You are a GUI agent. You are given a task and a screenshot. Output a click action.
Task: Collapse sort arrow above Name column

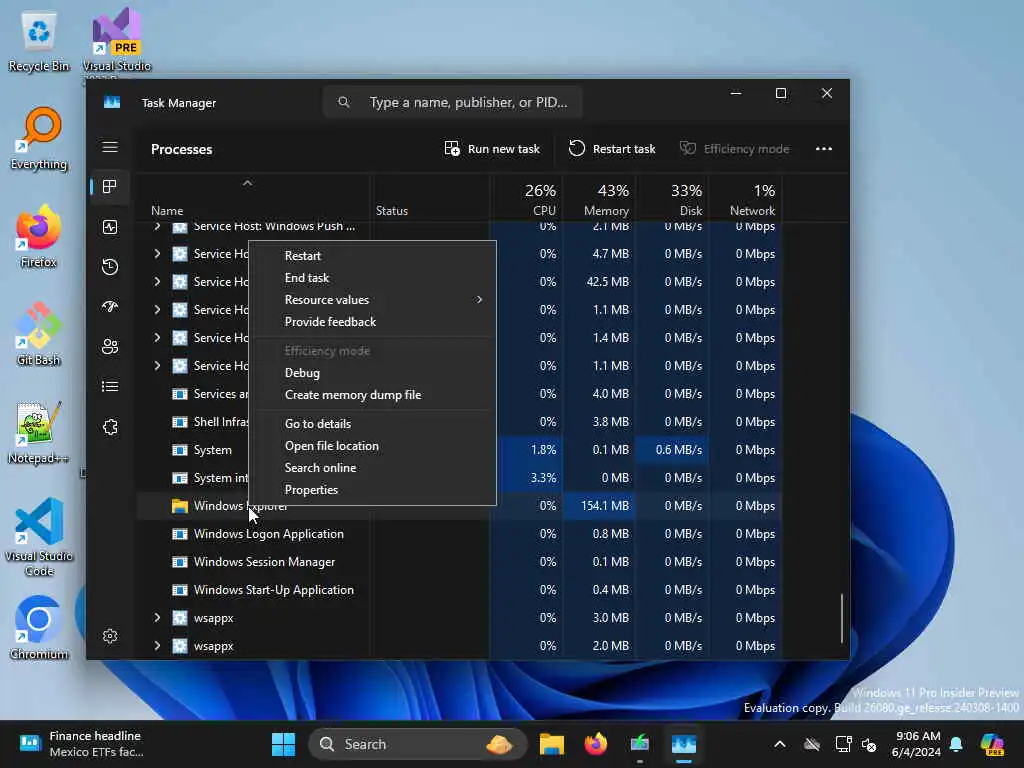(248, 184)
